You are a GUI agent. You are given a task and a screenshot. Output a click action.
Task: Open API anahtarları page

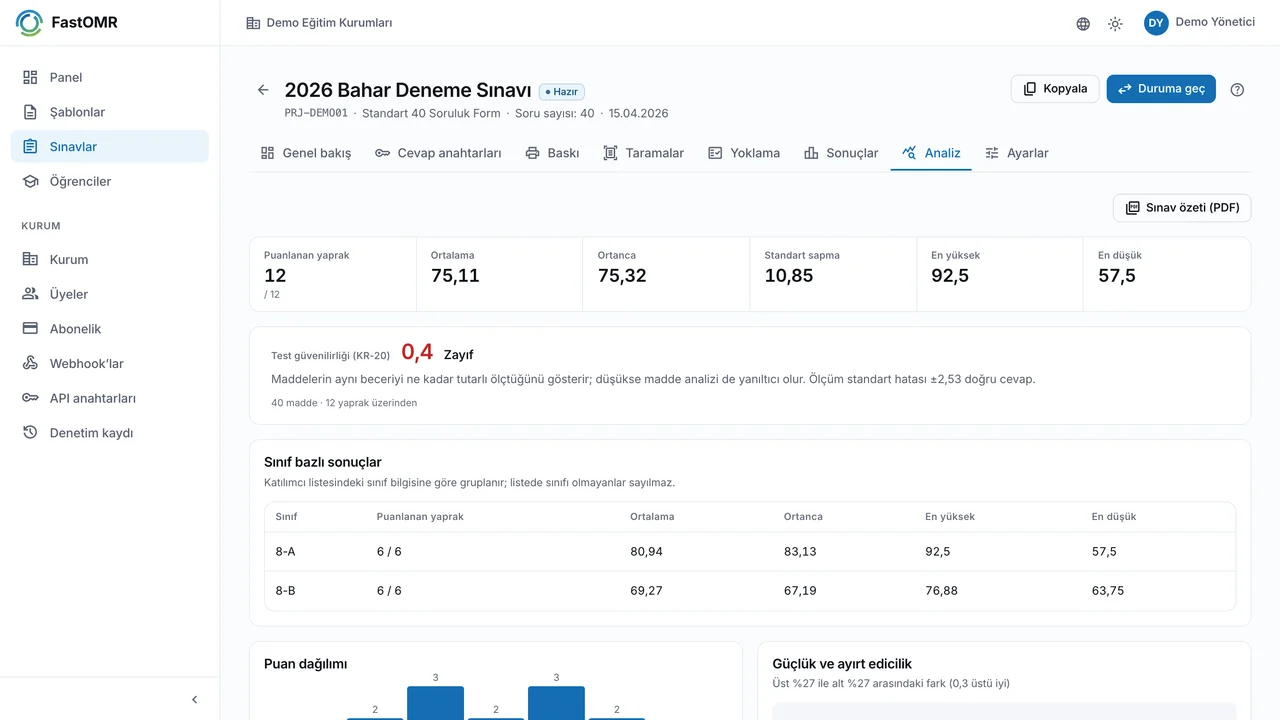(110, 398)
